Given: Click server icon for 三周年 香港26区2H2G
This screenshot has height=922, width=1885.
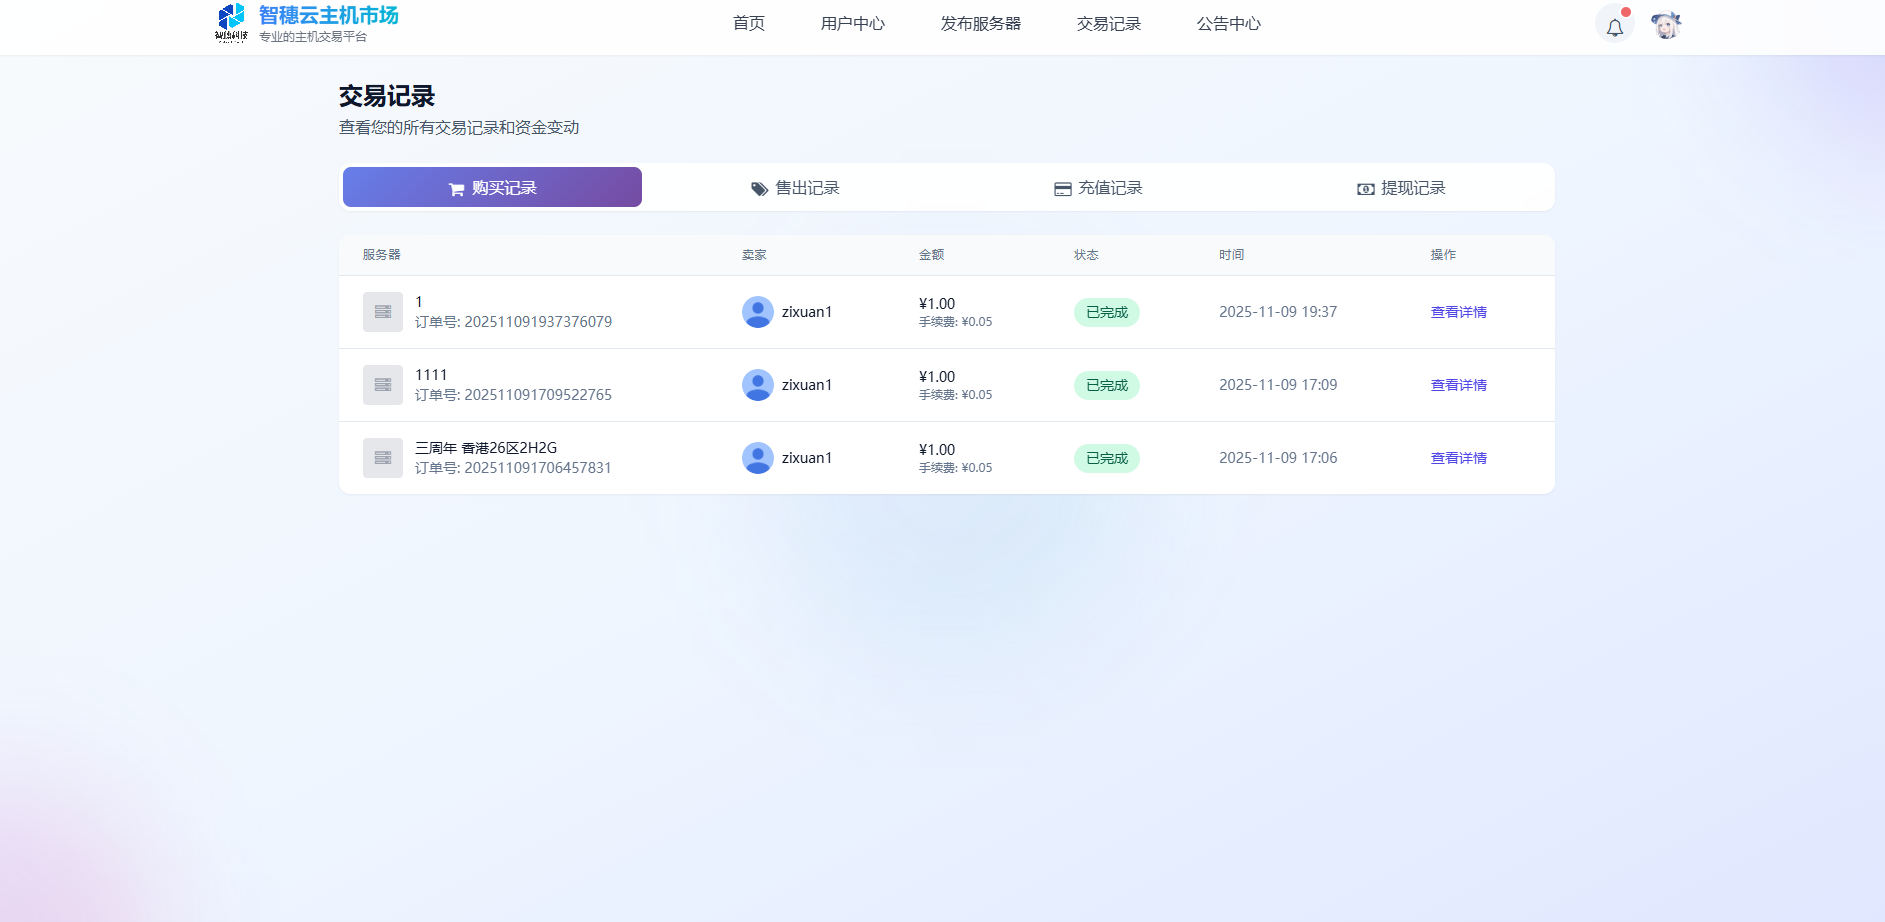Looking at the screenshot, I should point(382,458).
